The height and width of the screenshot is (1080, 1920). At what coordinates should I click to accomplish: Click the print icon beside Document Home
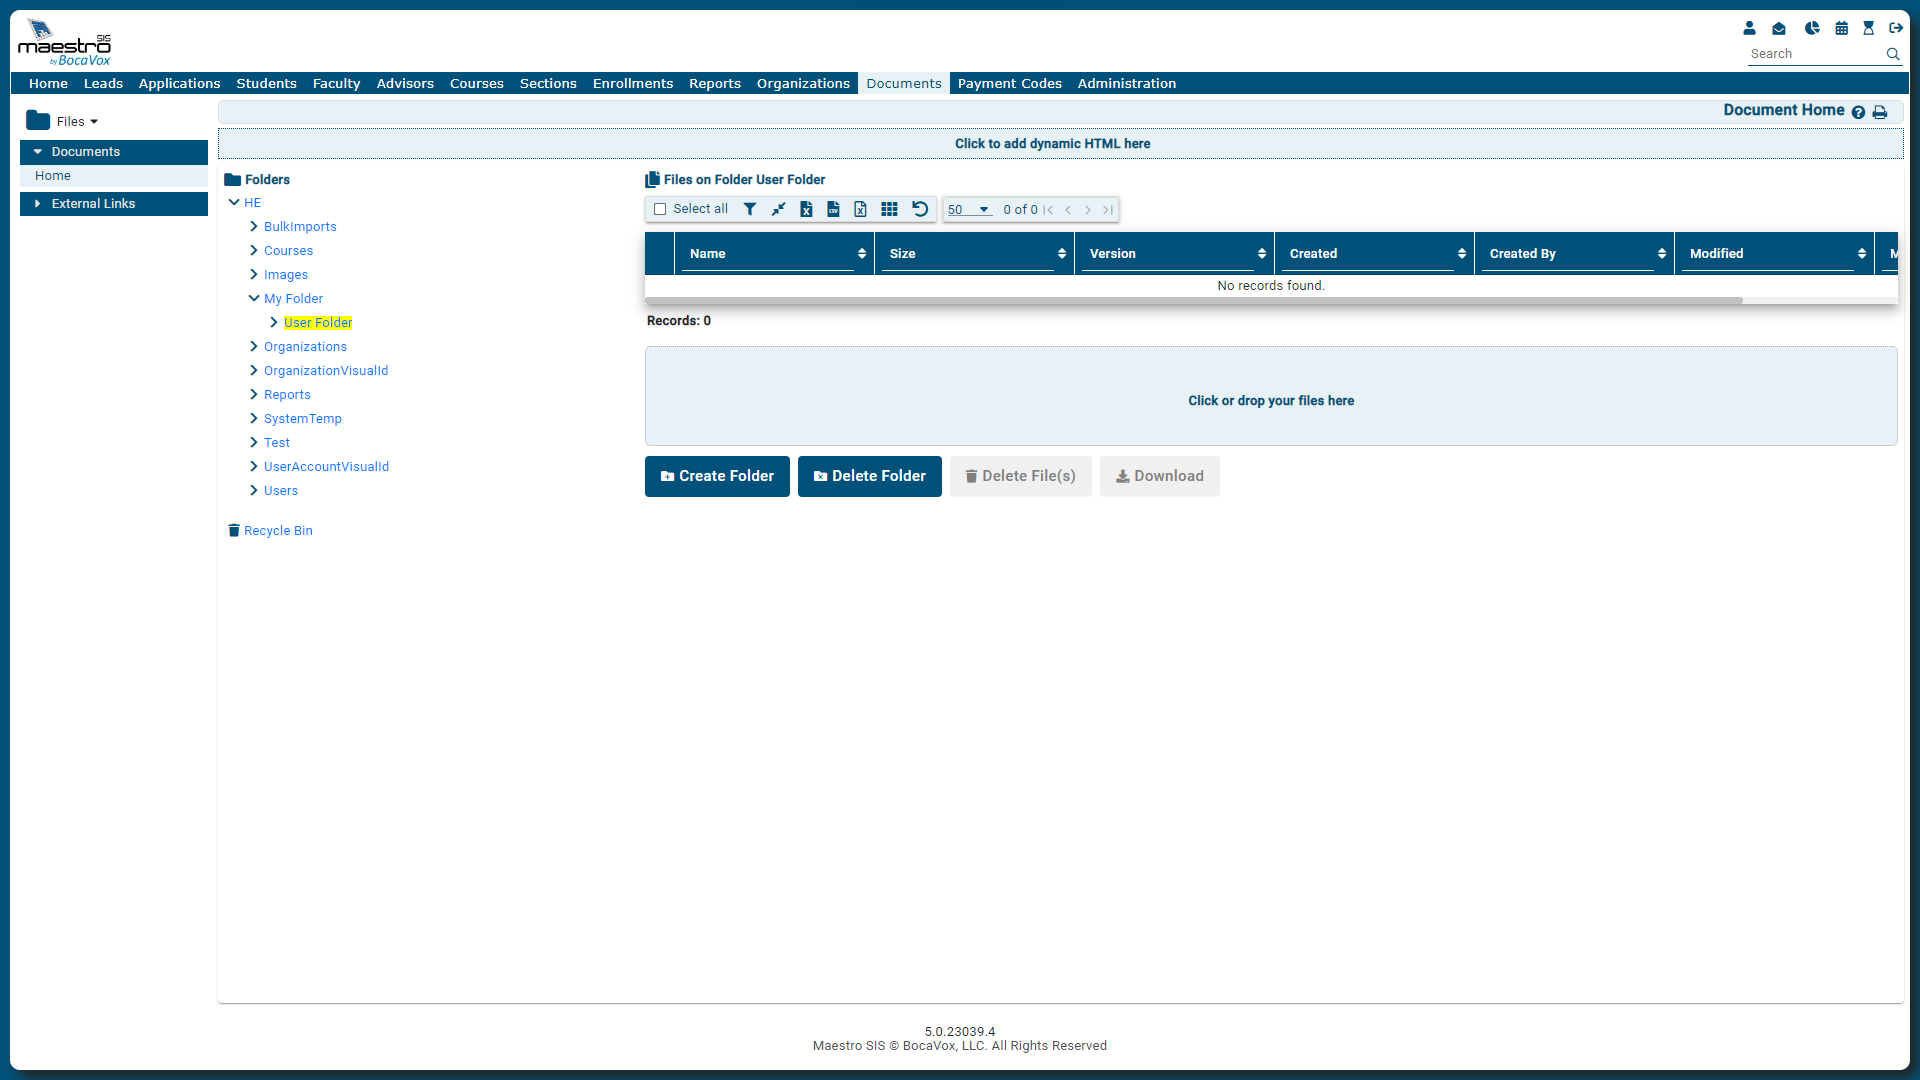[1880, 112]
